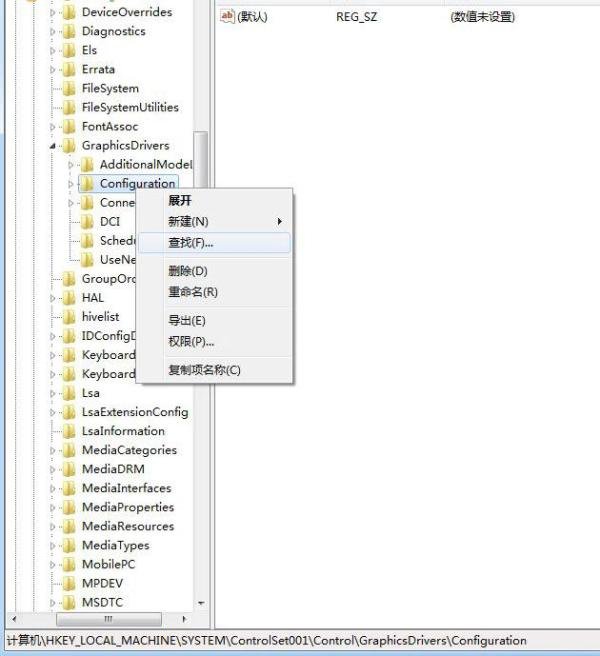The height and width of the screenshot is (656, 600).
Task: Click the MPDEV folder icon
Action: coord(69,584)
